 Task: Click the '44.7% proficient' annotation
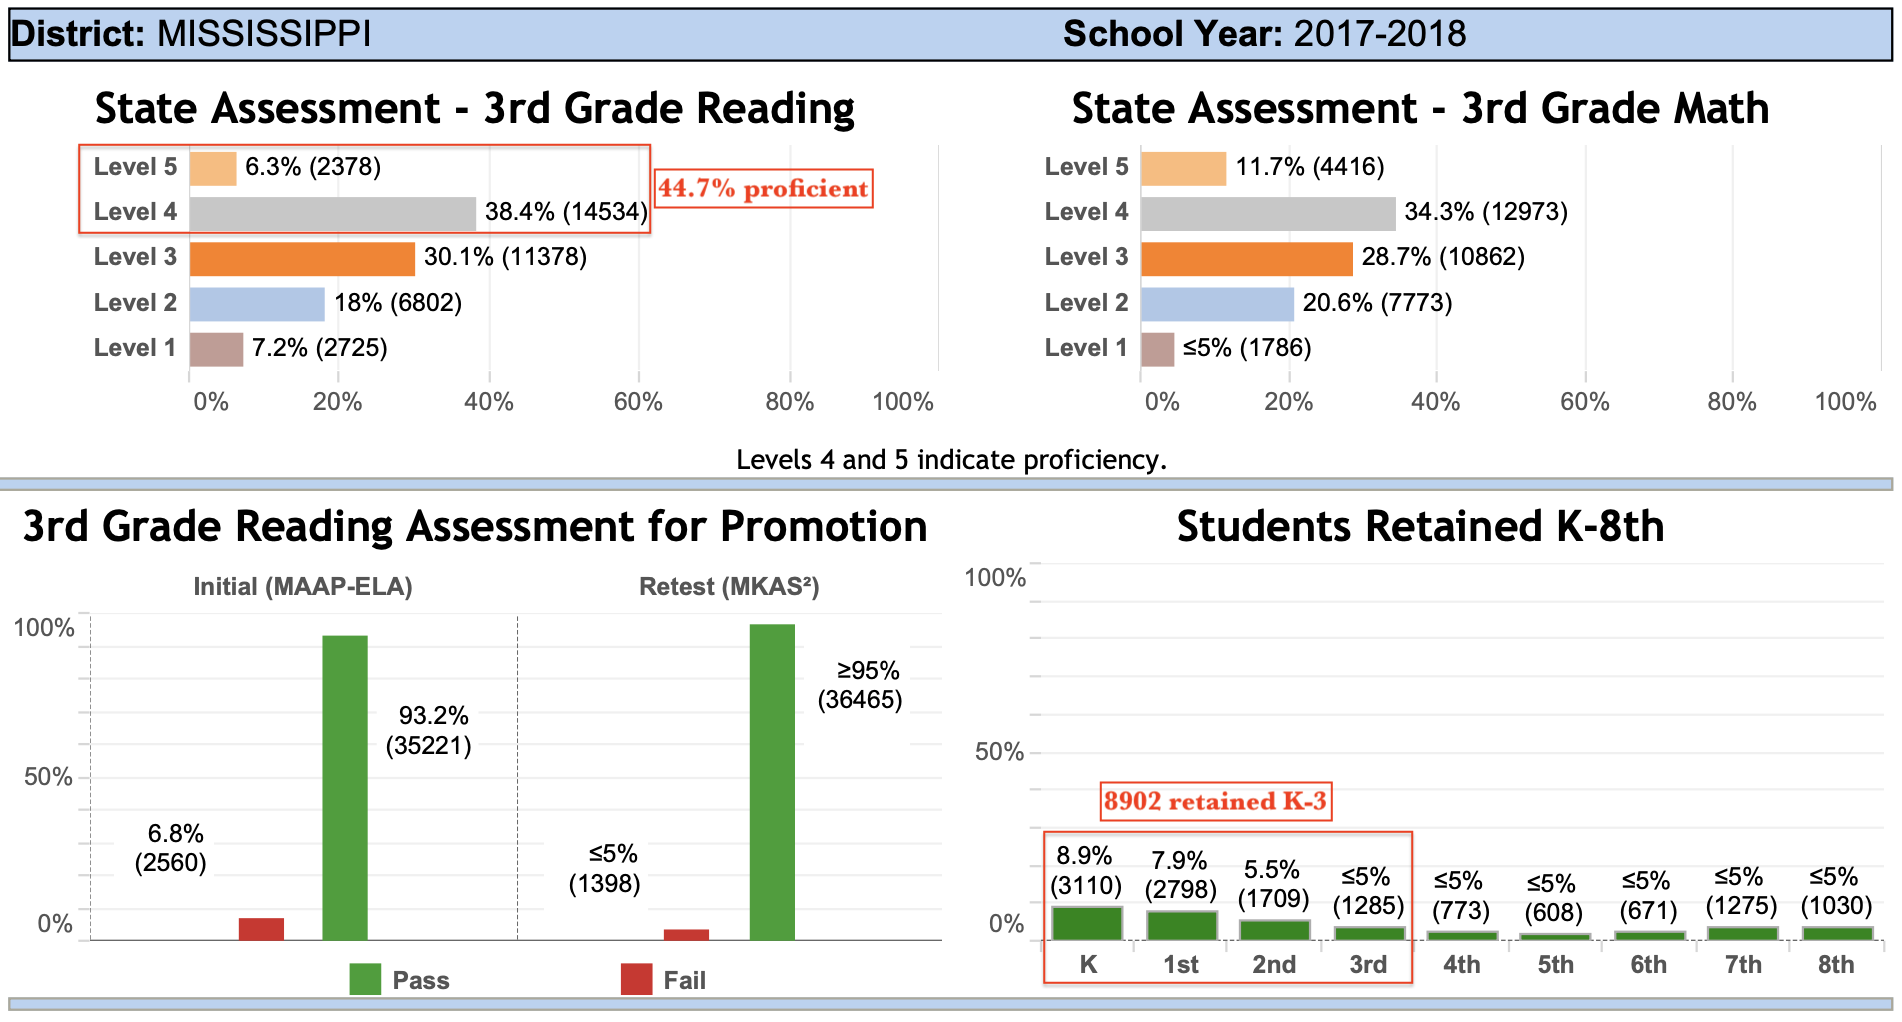point(764,189)
